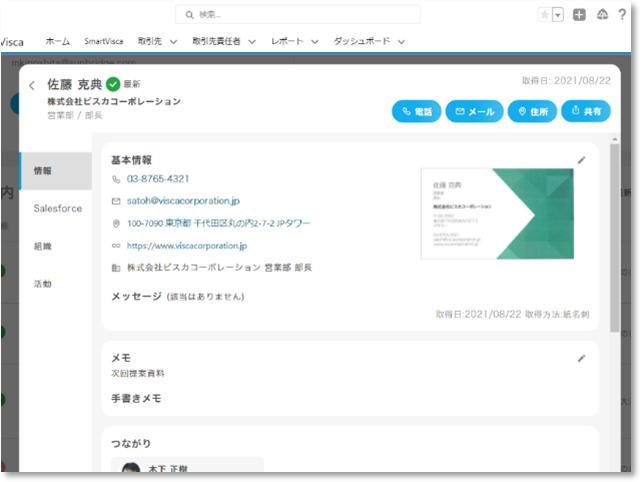Viewport: 643px width, 482px height.
Task: Click the green verified checkmark badge
Action: coord(113,85)
